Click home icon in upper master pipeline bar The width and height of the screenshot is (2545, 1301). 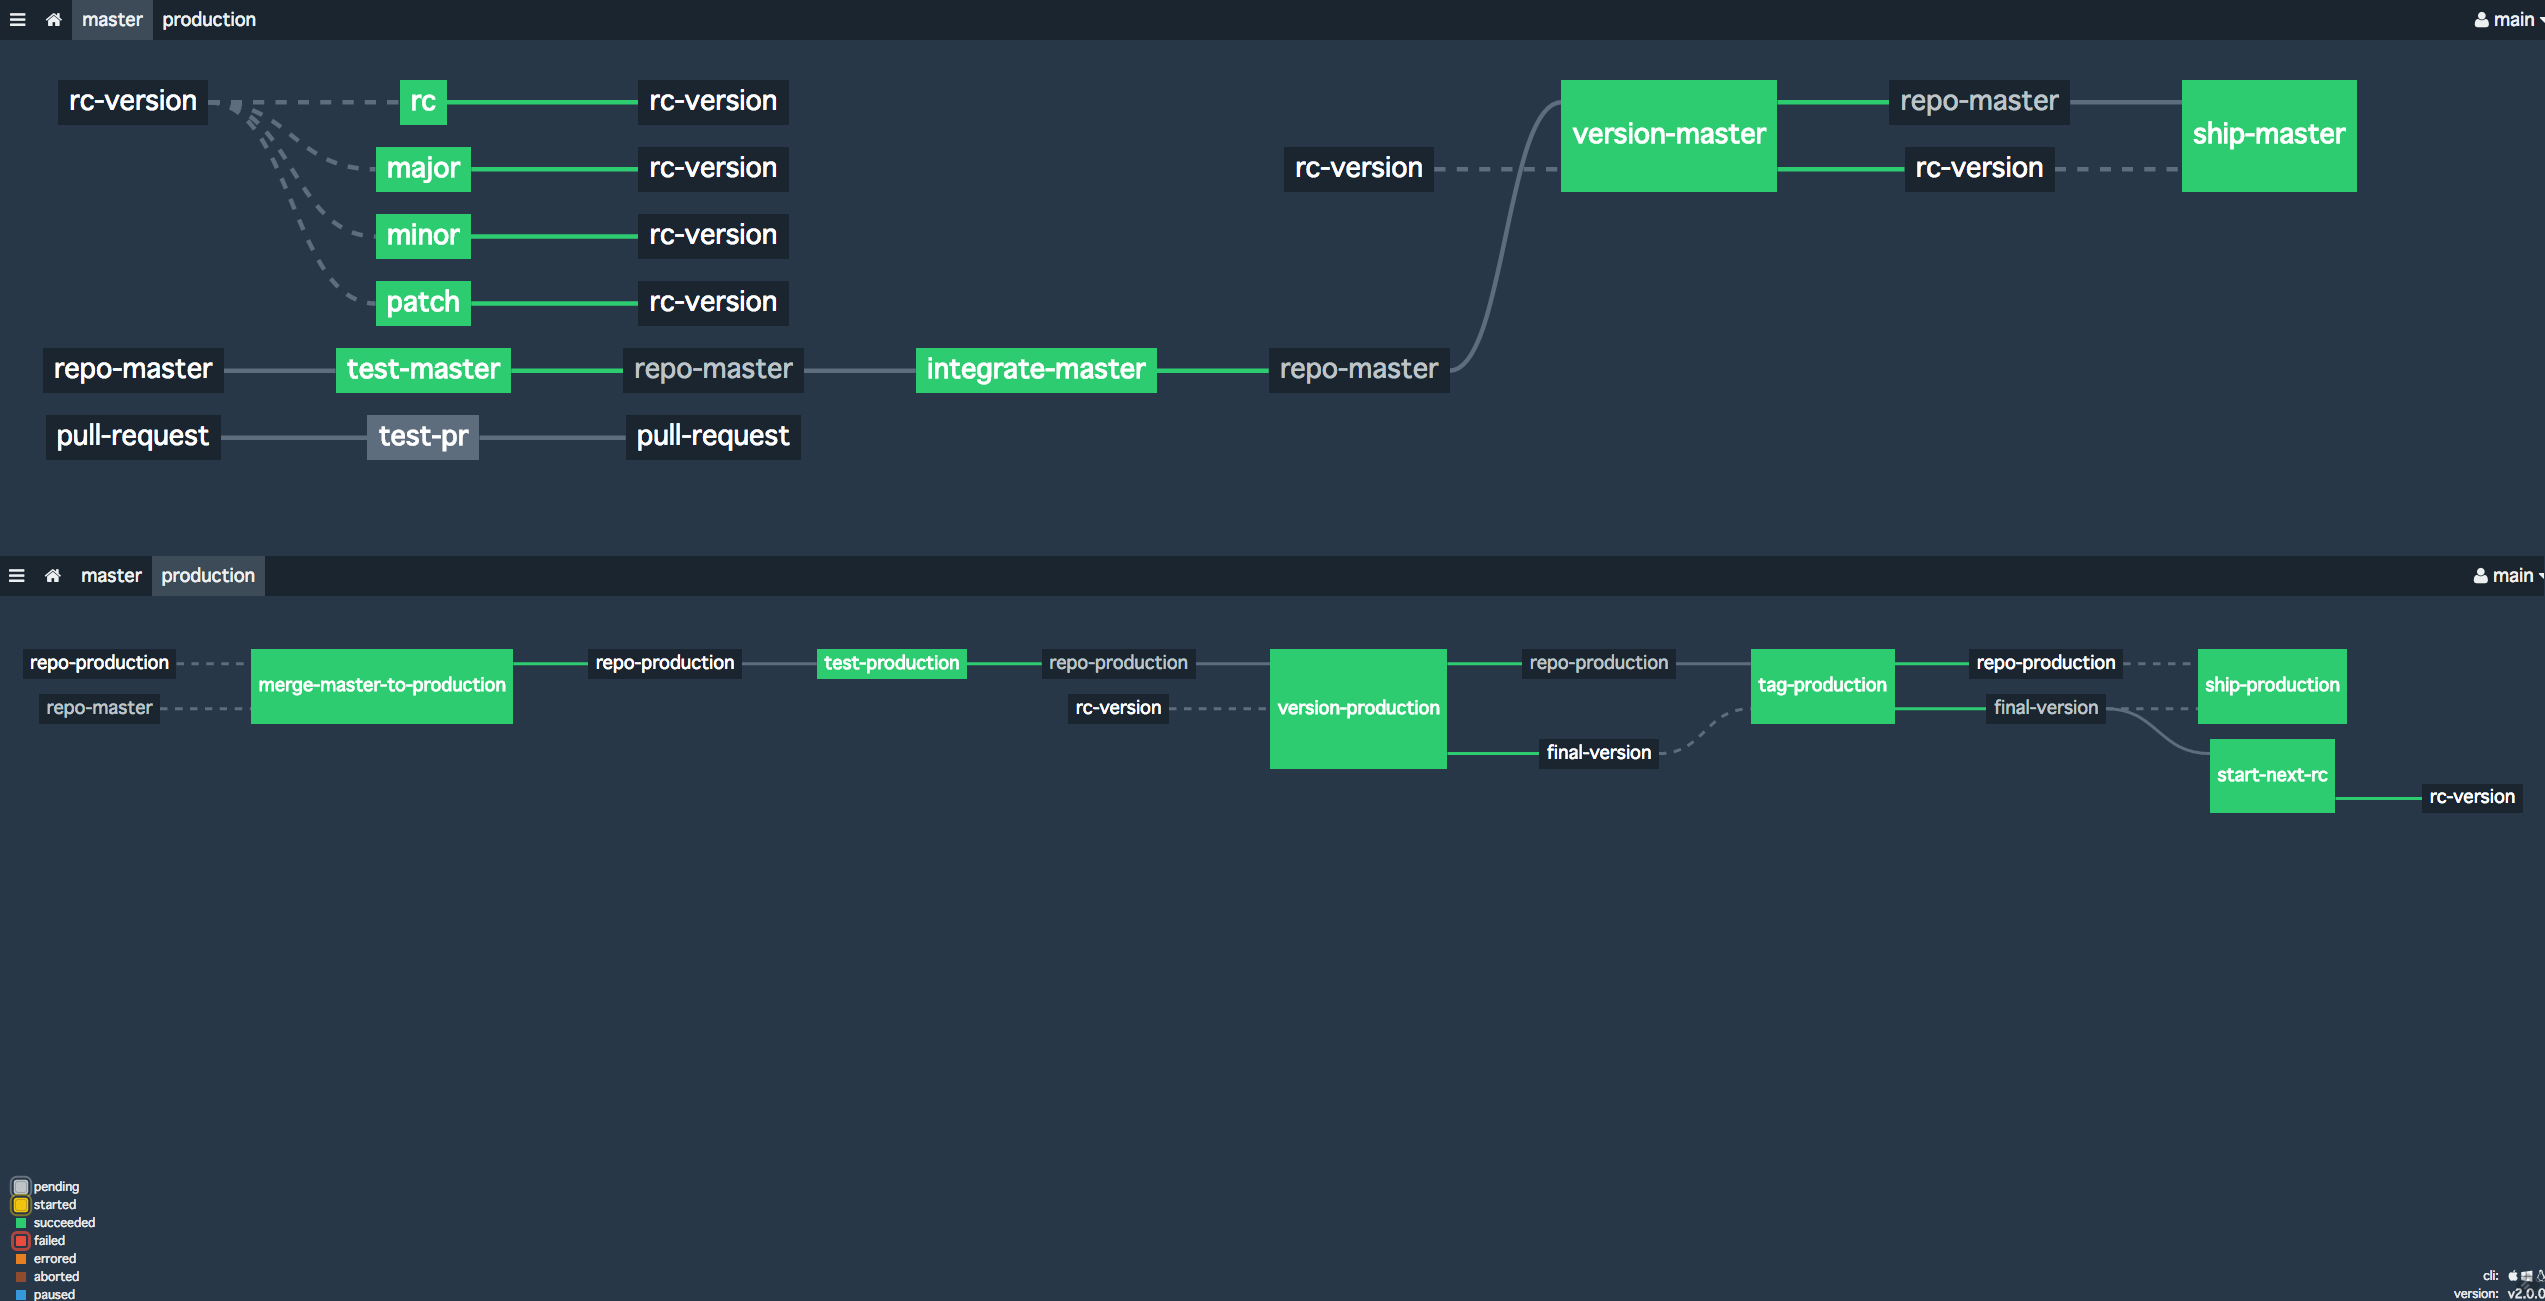click(53, 20)
